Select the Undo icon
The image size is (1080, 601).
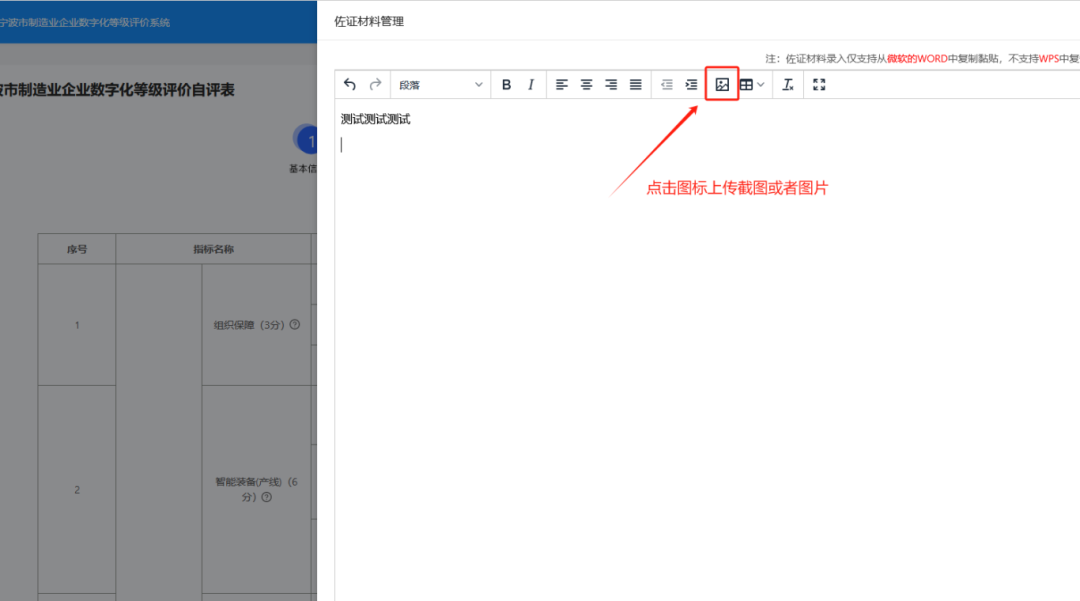coord(349,84)
